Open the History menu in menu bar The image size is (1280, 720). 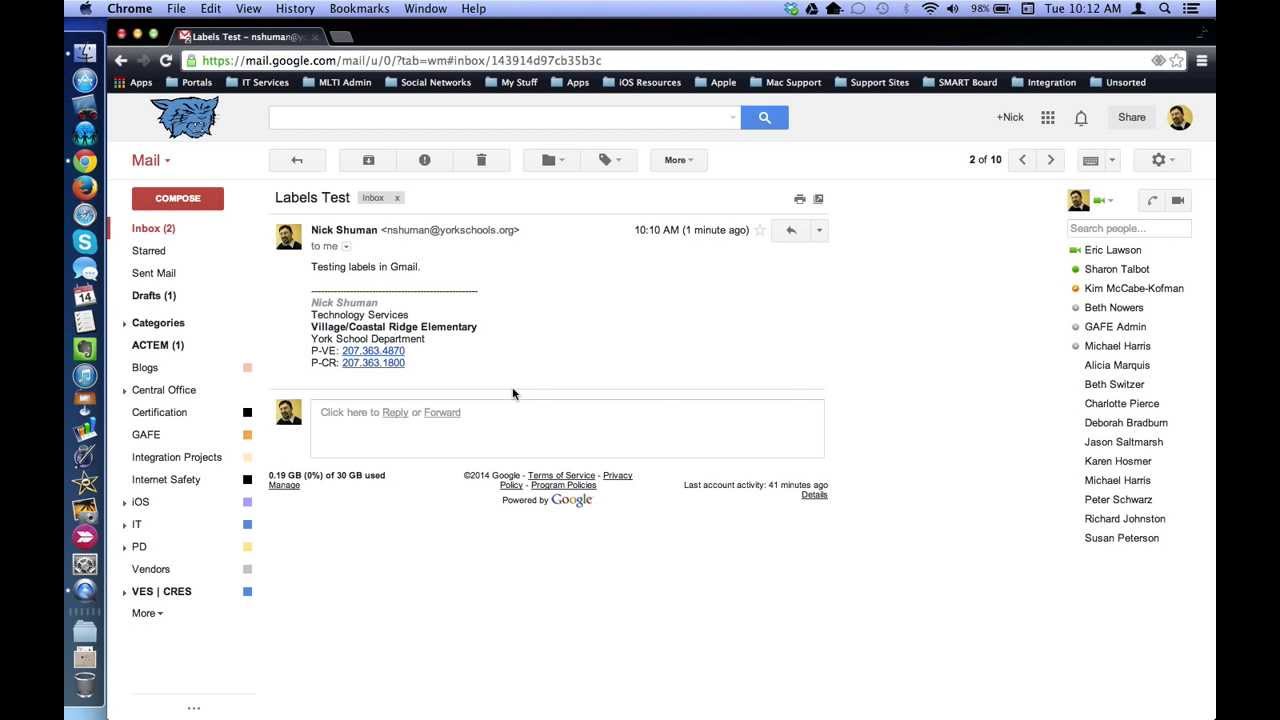(x=295, y=8)
